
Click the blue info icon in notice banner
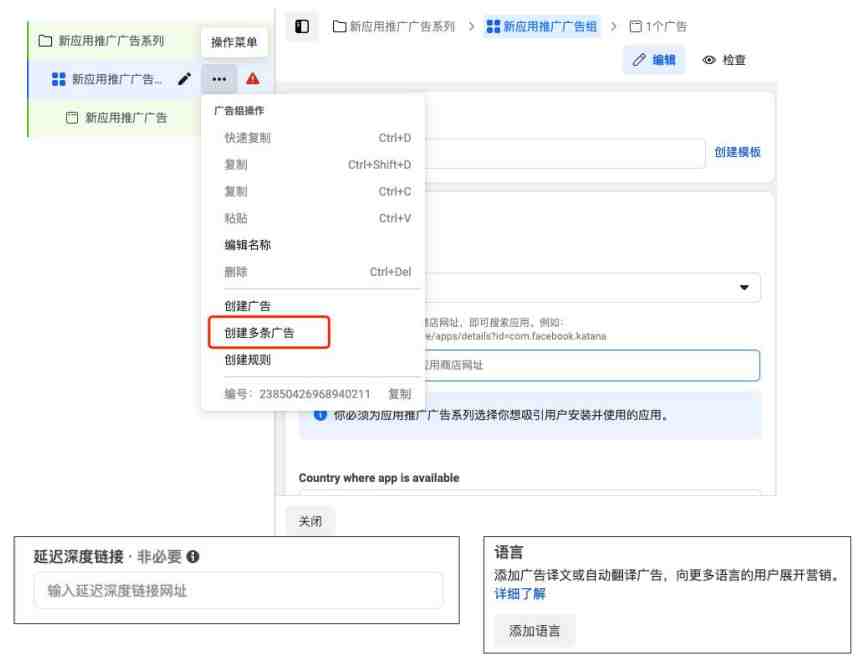(320, 415)
